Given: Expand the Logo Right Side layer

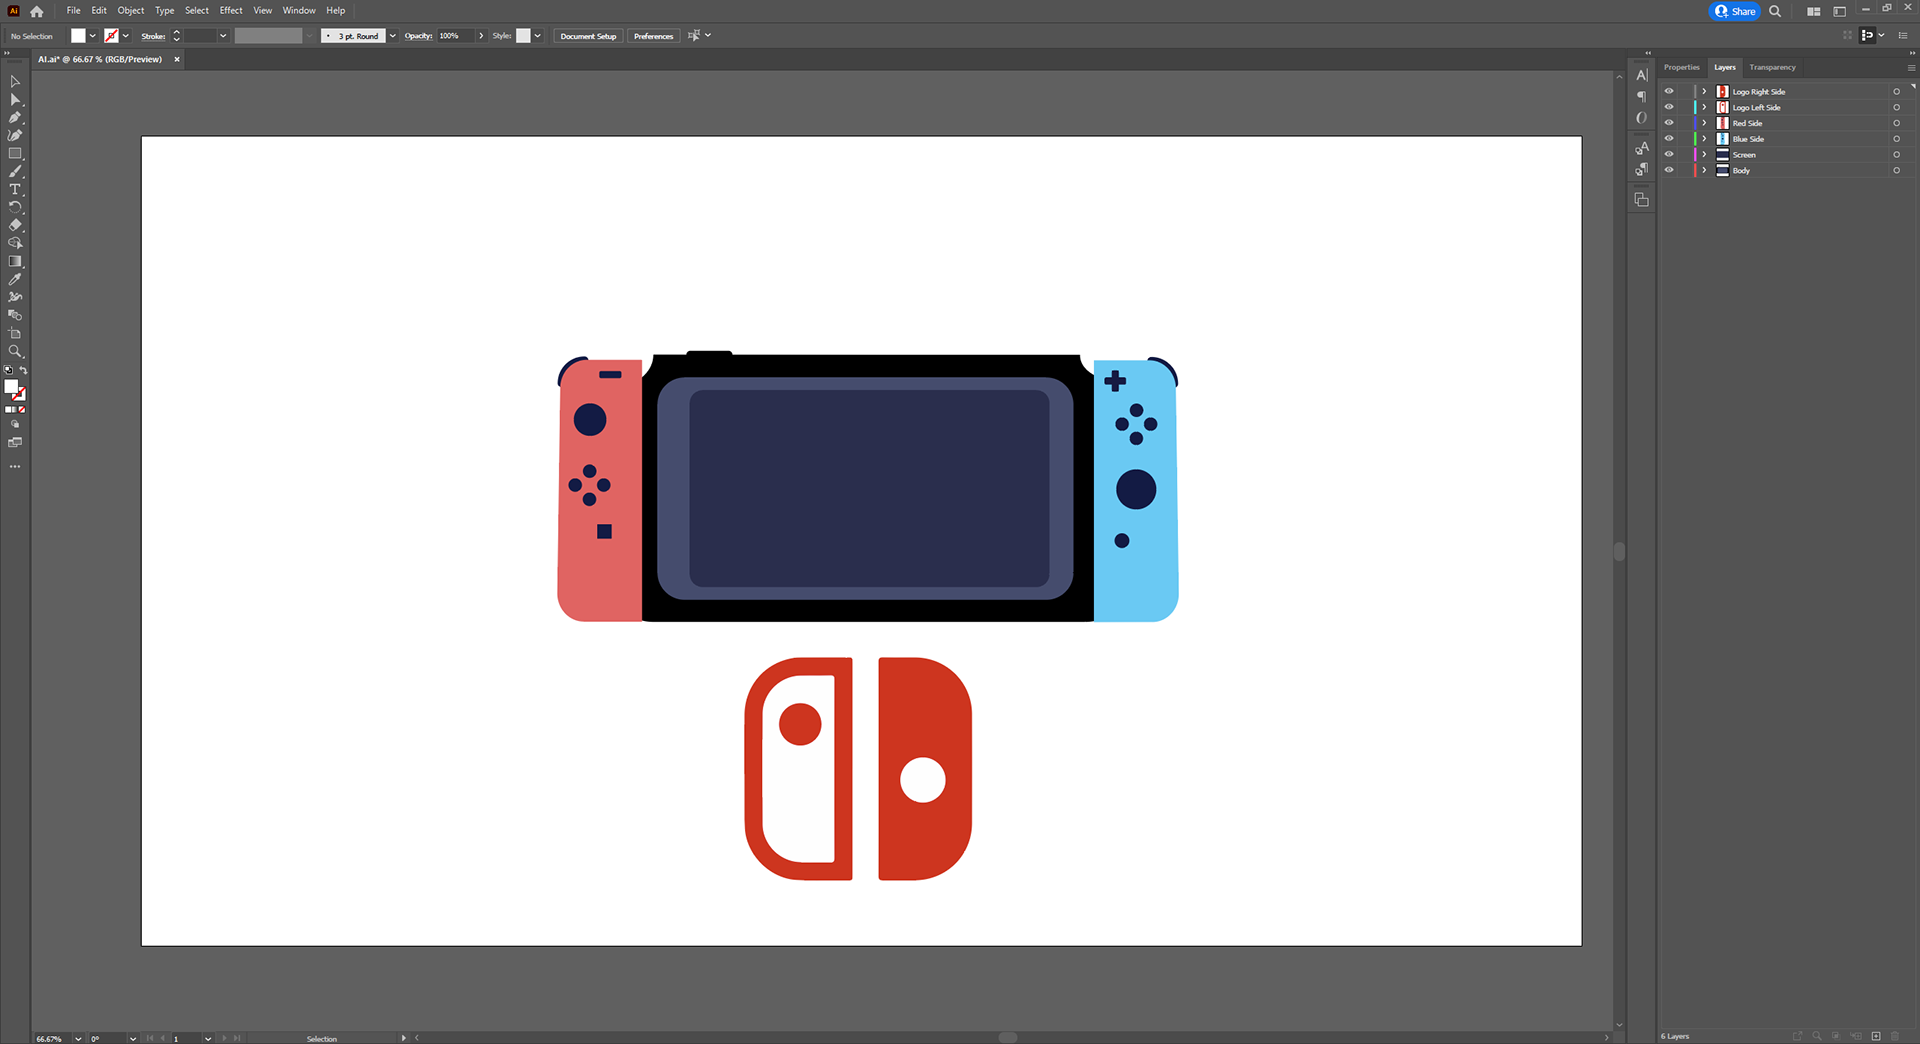Looking at the screenshot, I should tap(1705, 91).
